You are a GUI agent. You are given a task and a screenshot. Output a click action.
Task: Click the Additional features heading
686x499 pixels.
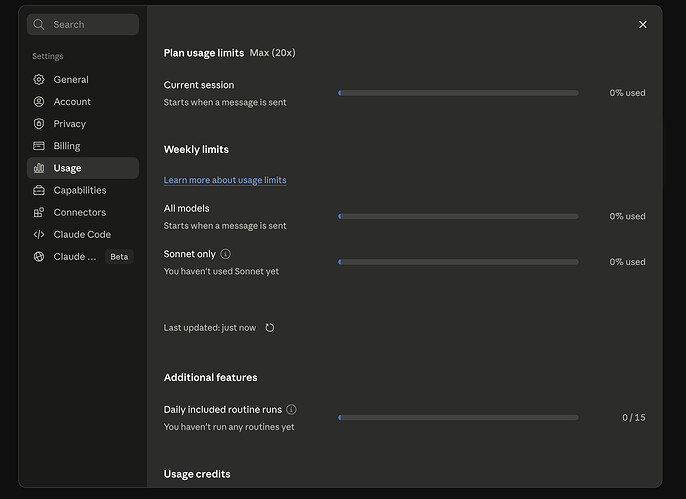tap(210, 377)
